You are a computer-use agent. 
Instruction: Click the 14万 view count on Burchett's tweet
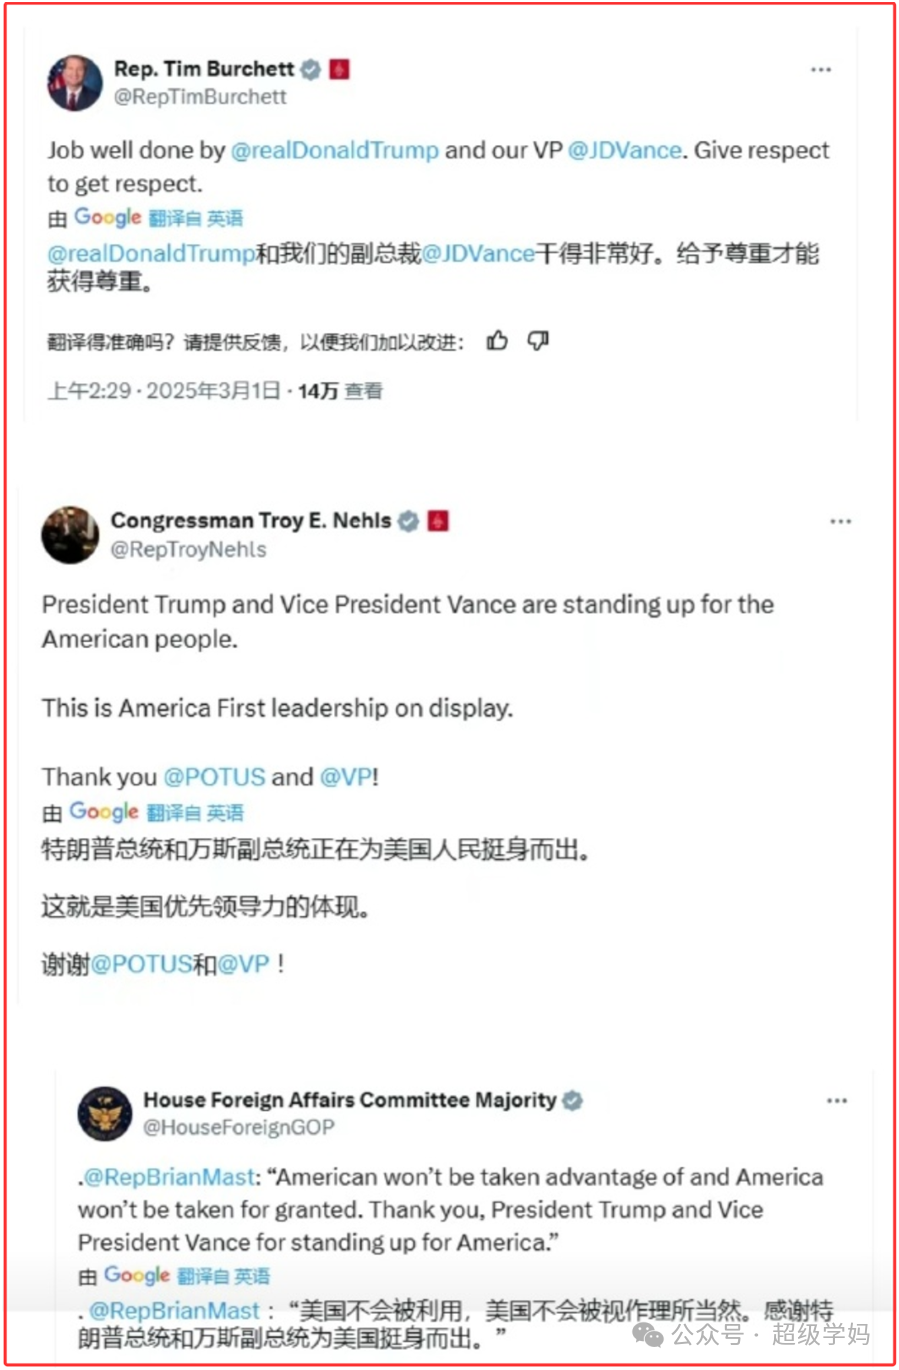coord(318,391)
